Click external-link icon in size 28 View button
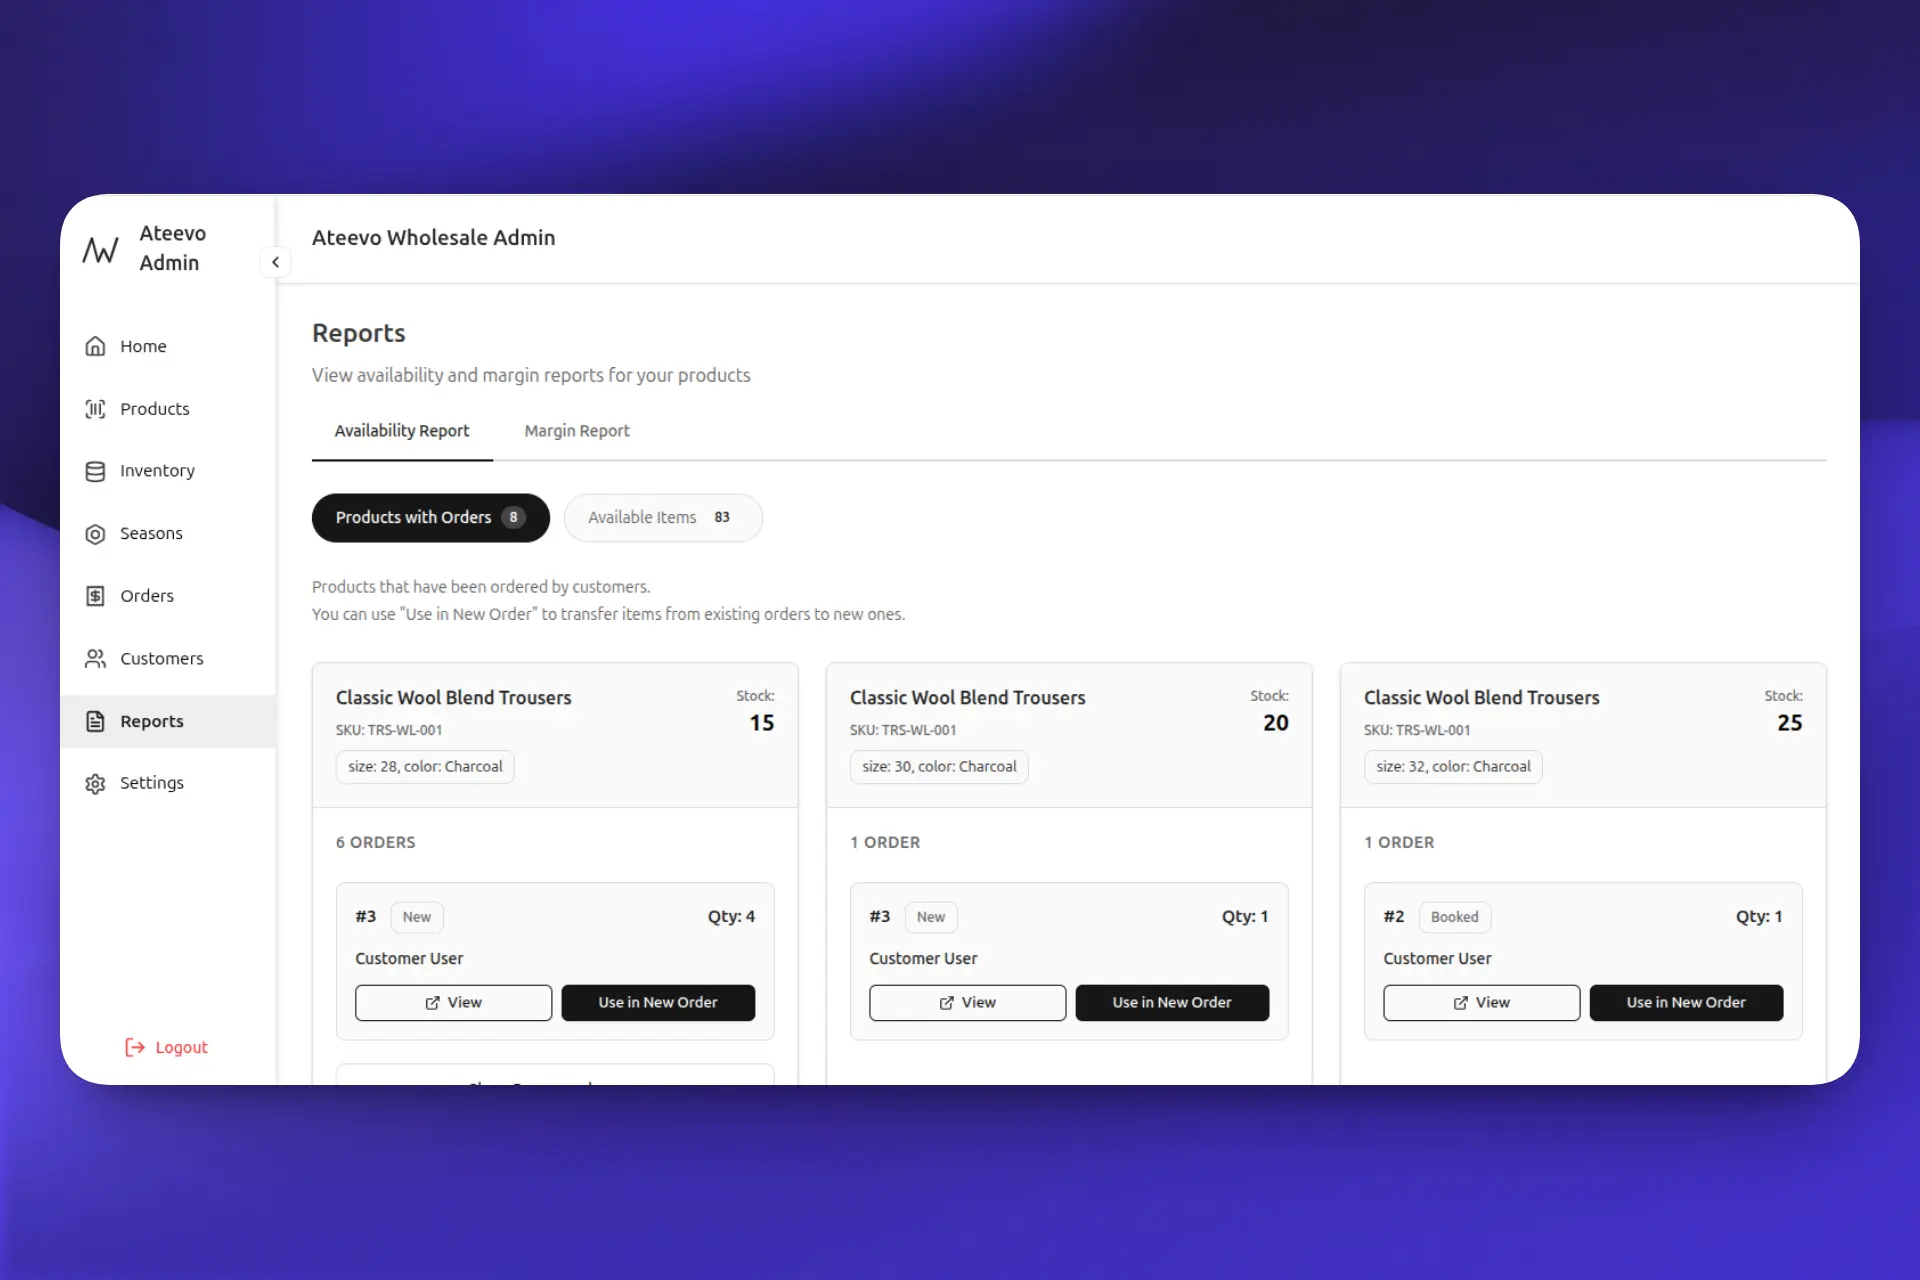Screen dimensions: 1920x1280 pyautogui.click(x=432, y=1003)
